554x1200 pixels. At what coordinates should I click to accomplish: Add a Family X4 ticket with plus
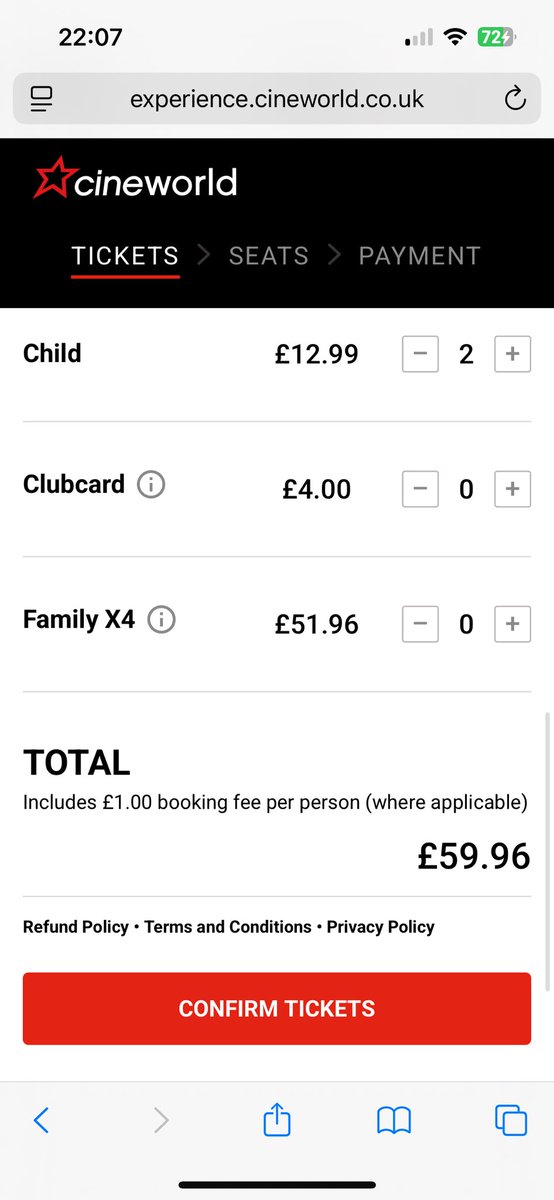pos(513,624)
